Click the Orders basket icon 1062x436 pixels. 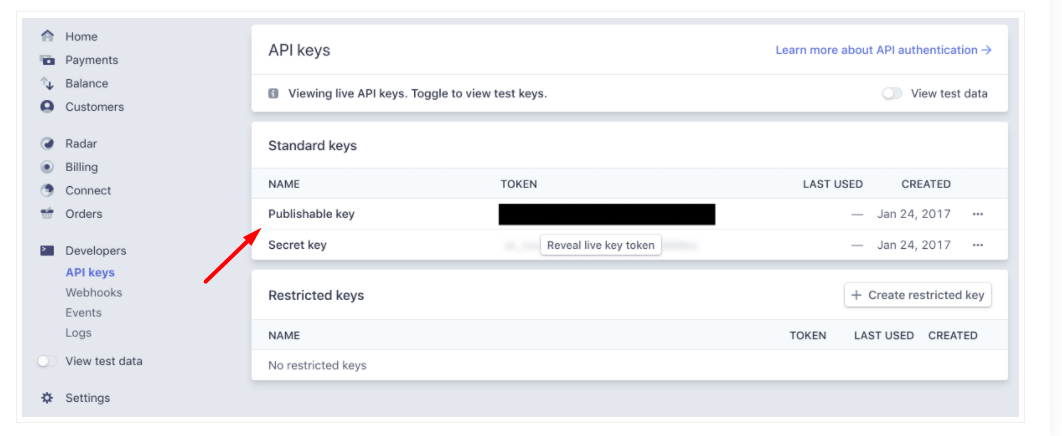(47, 214)
